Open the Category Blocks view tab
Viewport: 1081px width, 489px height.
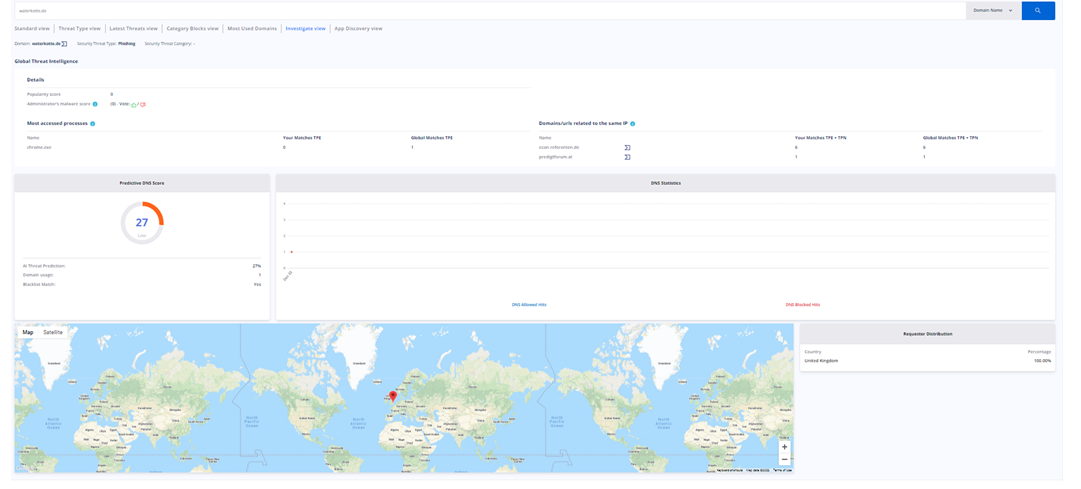pos(192,29)
